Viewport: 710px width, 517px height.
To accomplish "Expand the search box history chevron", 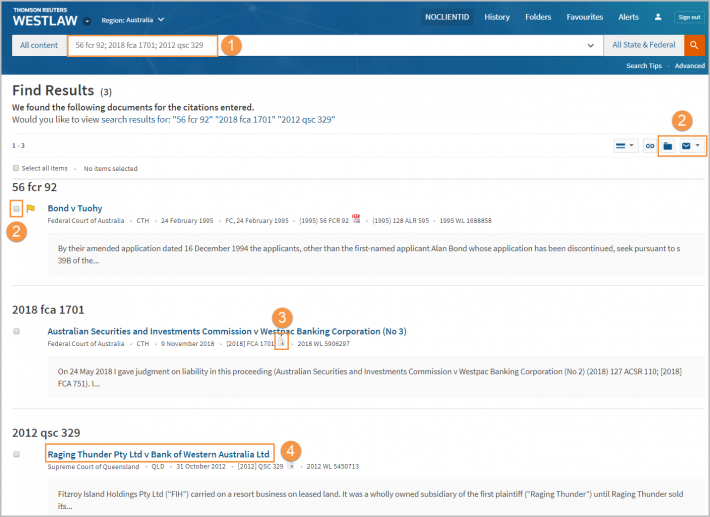I will click(590, 45).
